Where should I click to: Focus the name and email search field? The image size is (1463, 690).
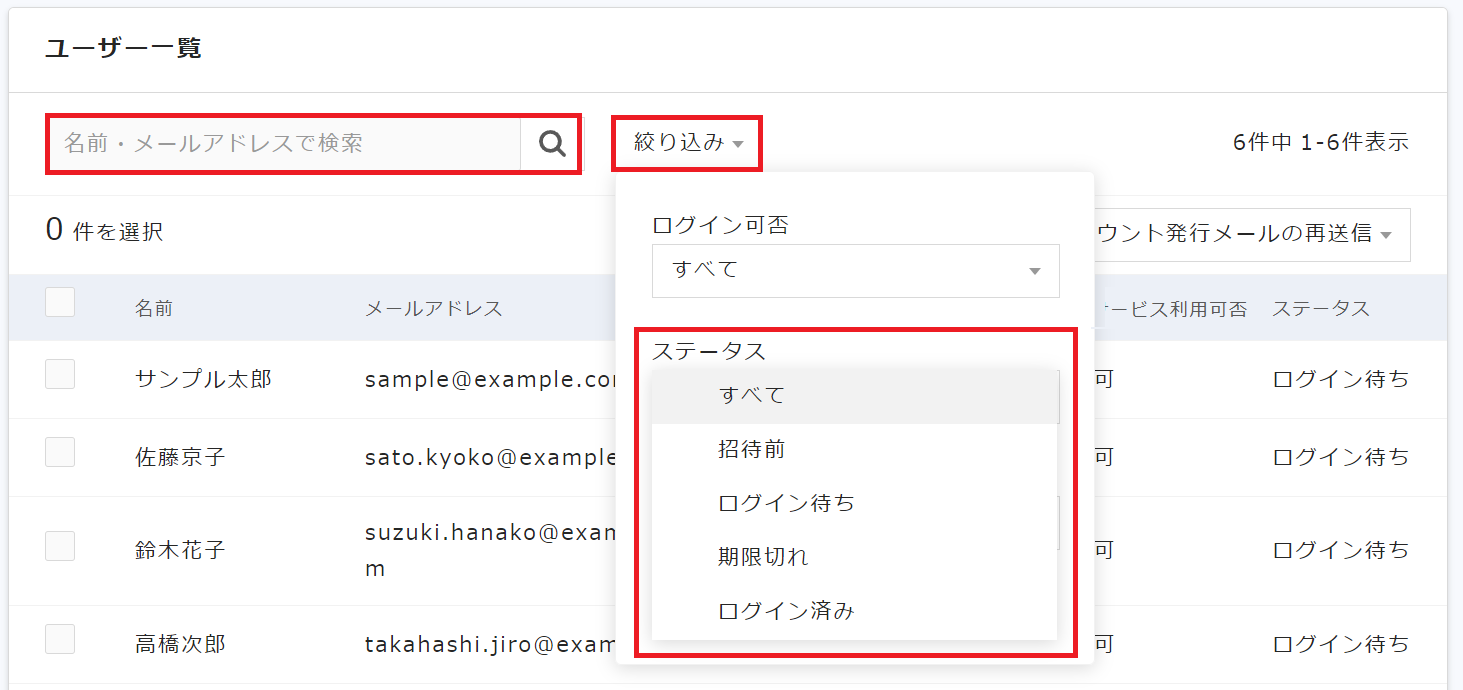tap(285, 143)
